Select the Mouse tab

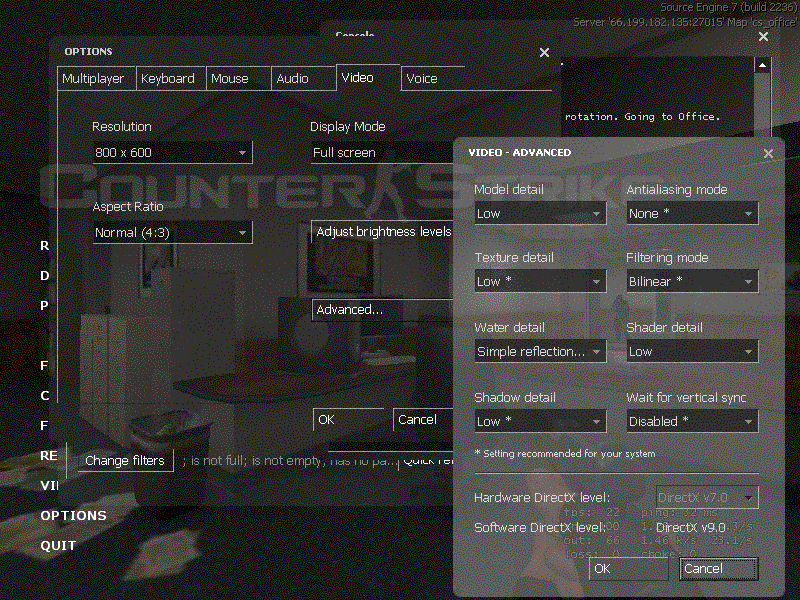click(238, 79)
